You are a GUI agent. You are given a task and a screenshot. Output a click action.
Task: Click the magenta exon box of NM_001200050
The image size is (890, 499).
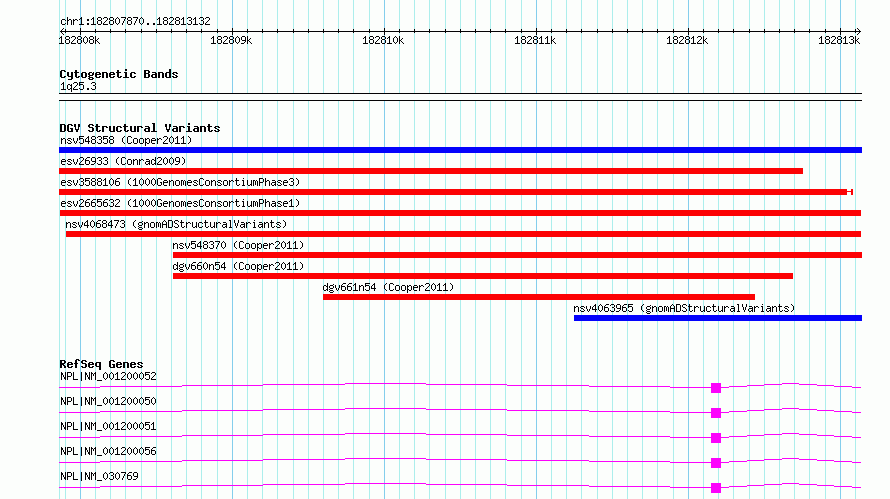click(716, 413)
